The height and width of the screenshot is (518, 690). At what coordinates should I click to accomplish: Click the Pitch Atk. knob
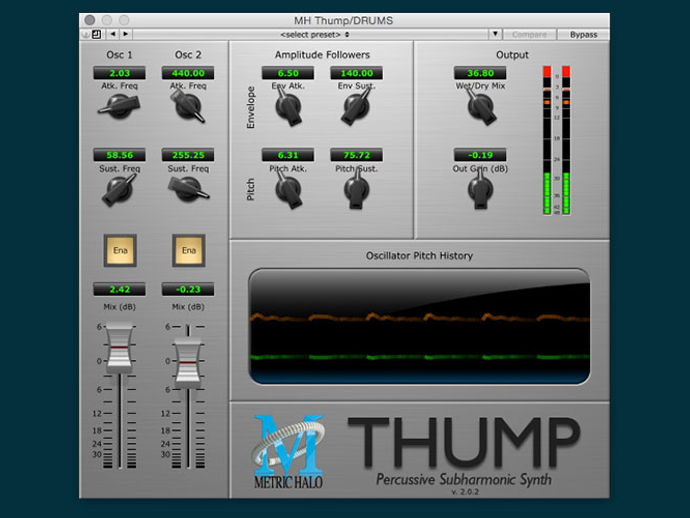click(x=288, y=190)
